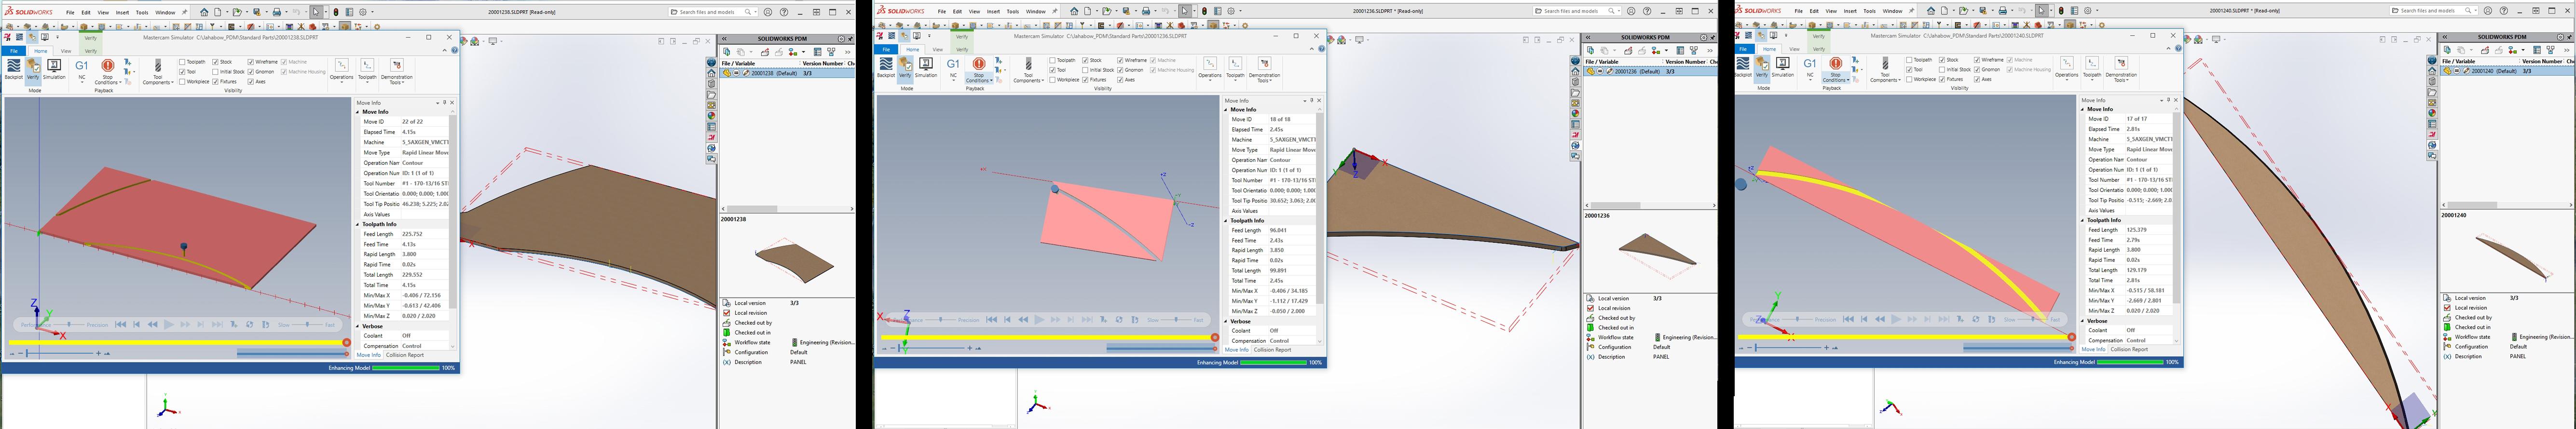Image resolution: width=2576 pixels, height=429 pixels.
Task: Collapse Verbose section in the 20001238 Move Info panel
Action: [358, 326]
